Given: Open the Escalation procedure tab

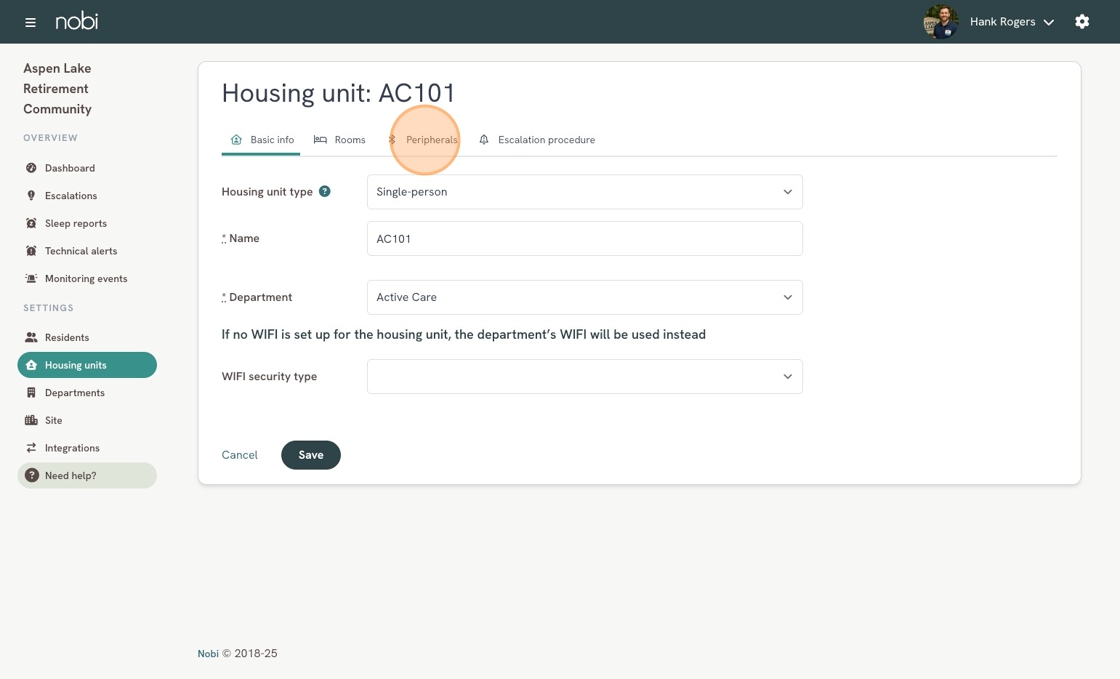Looking at the screenshot, I should (537, 140).
